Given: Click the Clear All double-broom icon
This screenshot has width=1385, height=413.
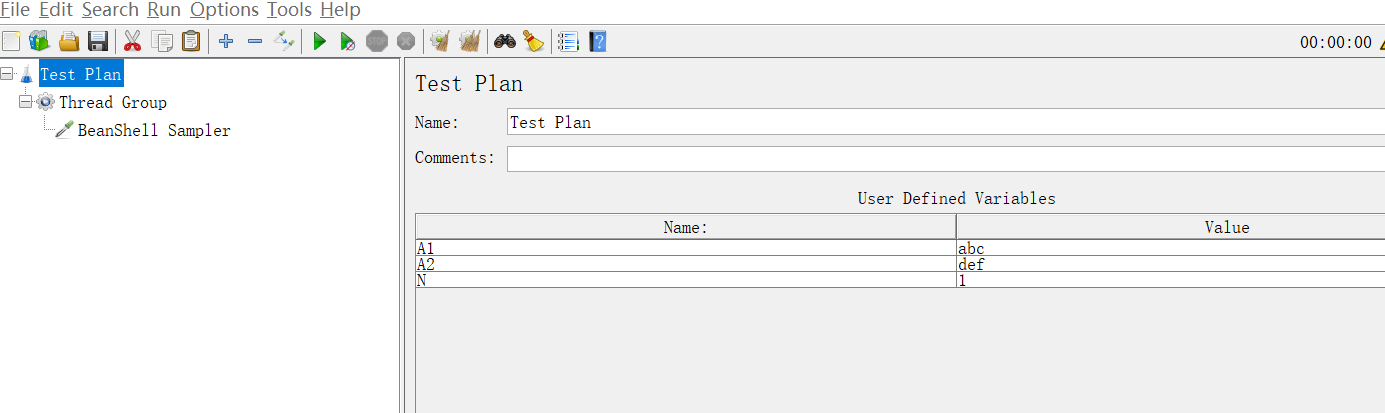Looking at the screenshot, I should pyautogui.click(x=469, y=41).
